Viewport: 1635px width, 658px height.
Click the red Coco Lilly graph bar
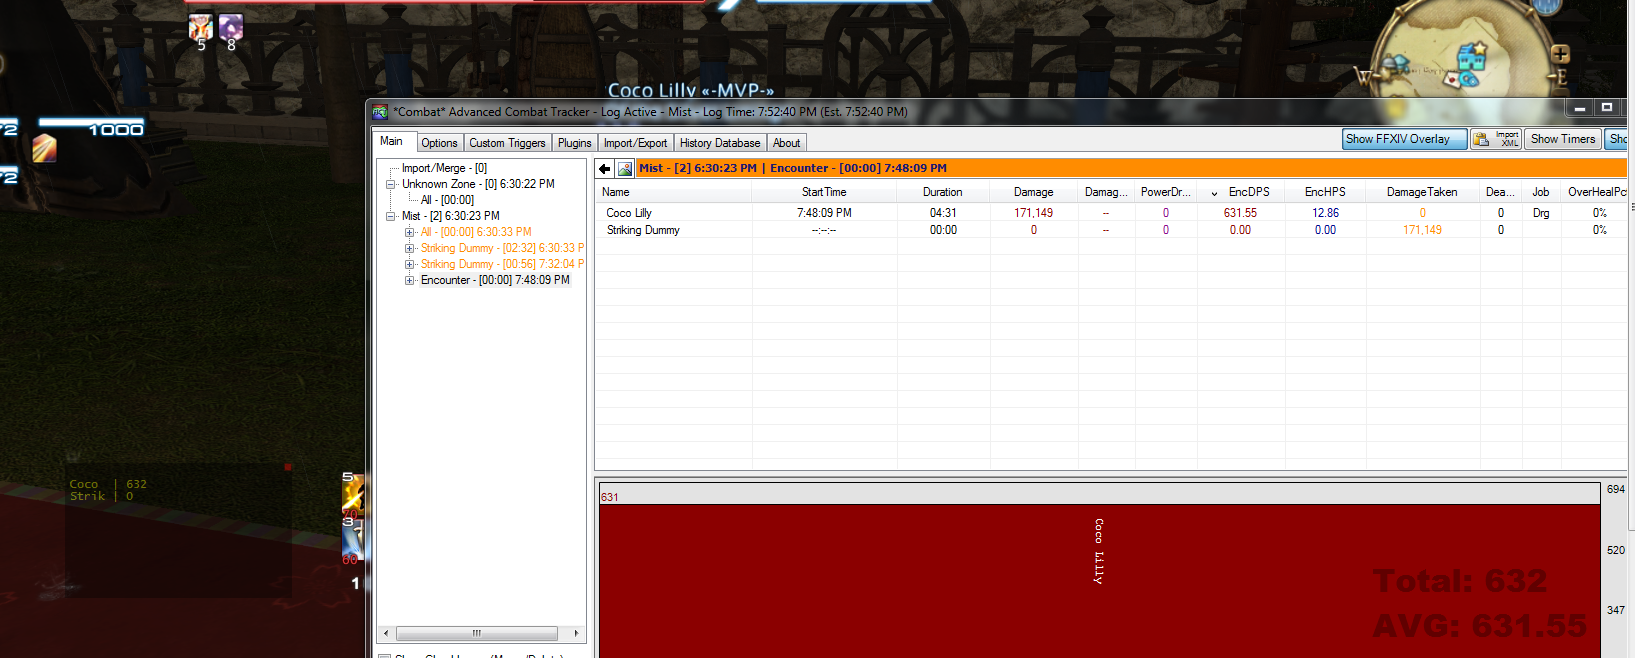tap(1099, 580)
